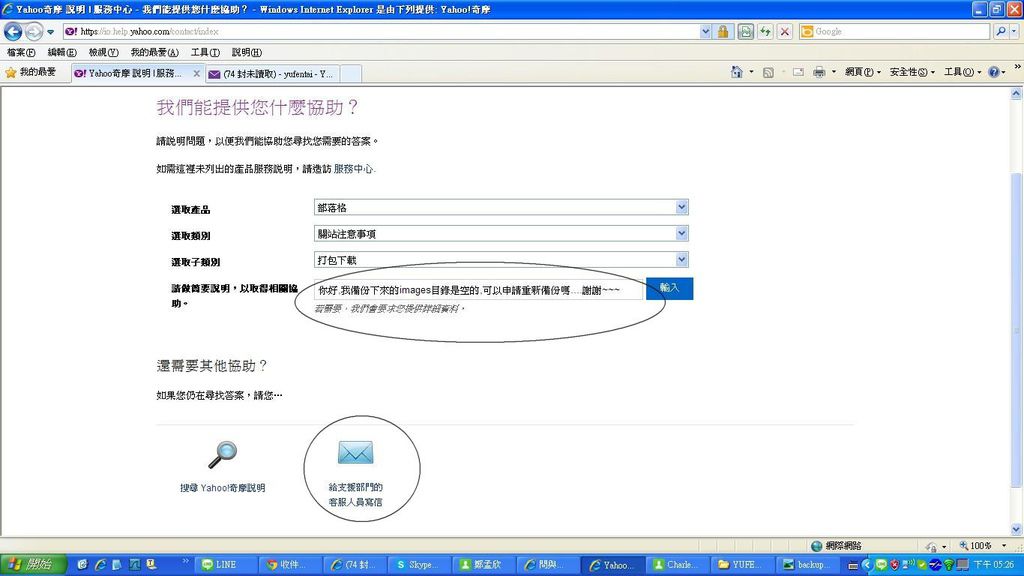The height and width of the screenshot is (576, 1024).
Task: Expand the Print options dropdown arrow
Action: pos(834,72)
